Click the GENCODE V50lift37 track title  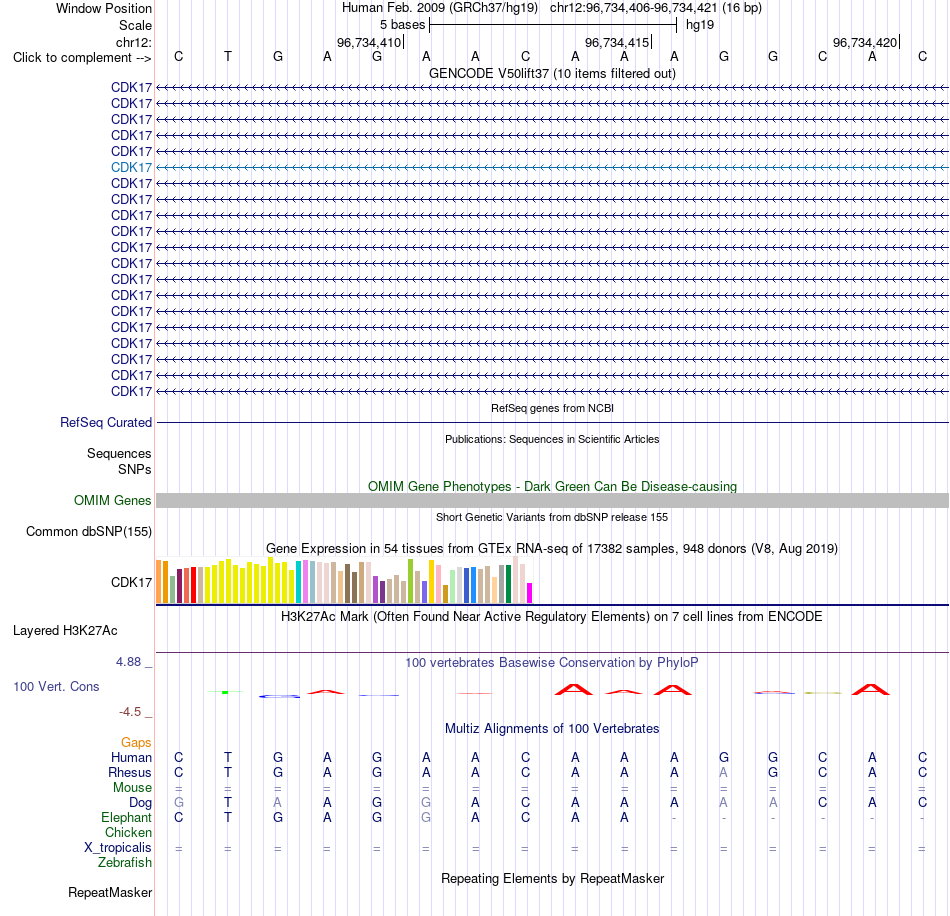pos(552,73)
